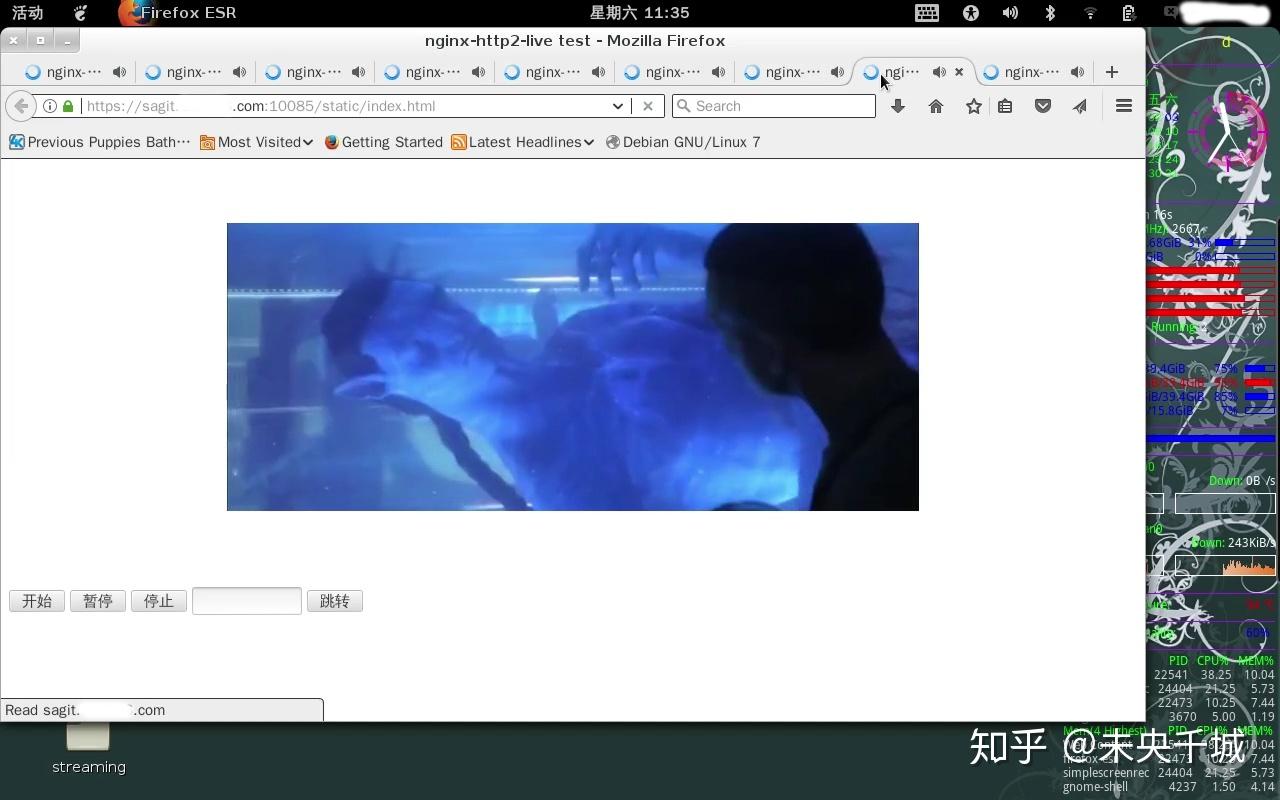Open the Firefox hamburger menu

[x=1124, y=106]
